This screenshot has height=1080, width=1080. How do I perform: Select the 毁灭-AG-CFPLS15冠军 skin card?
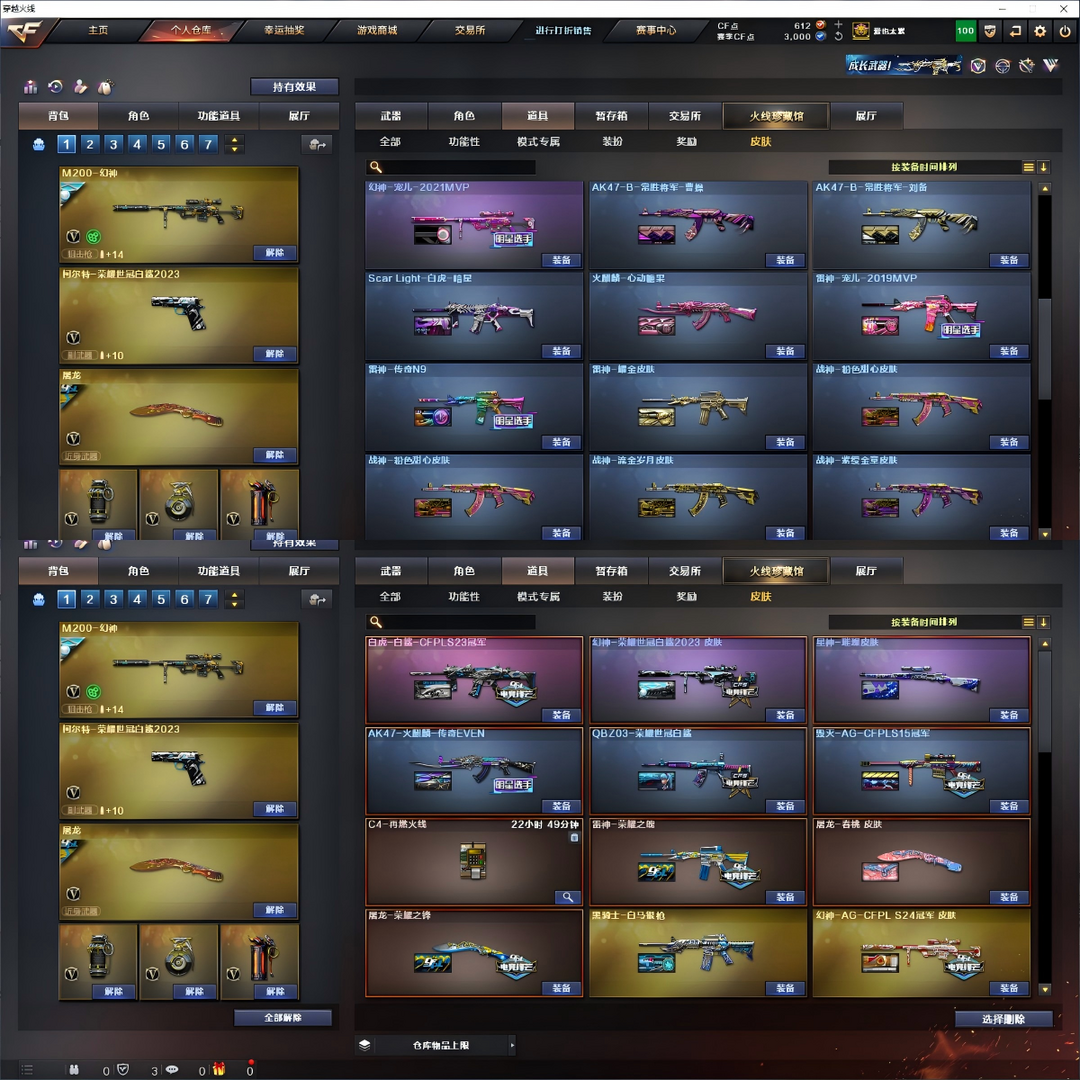[x=922, y=771]
